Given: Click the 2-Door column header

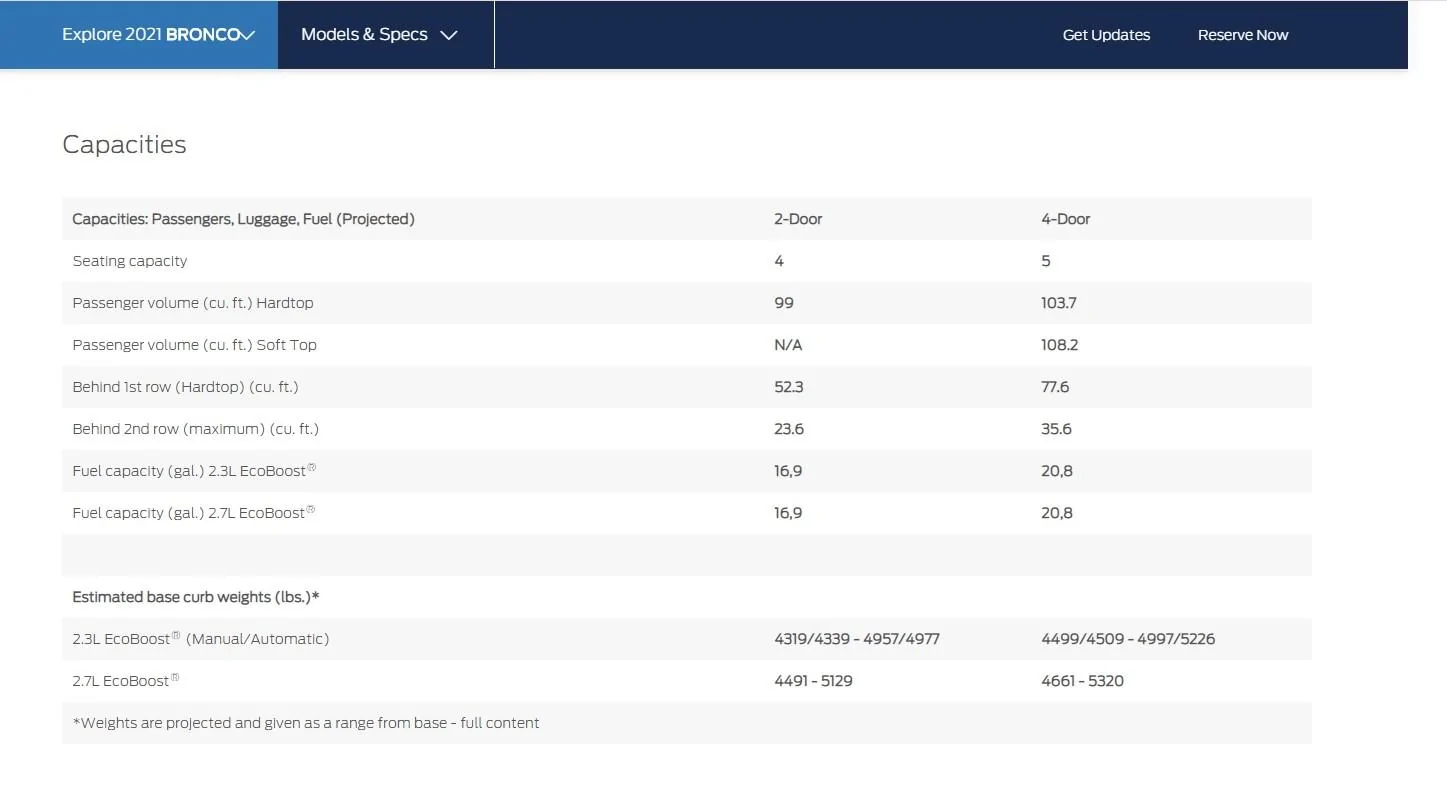Looking at the screenshot, I should click(797, 219).
